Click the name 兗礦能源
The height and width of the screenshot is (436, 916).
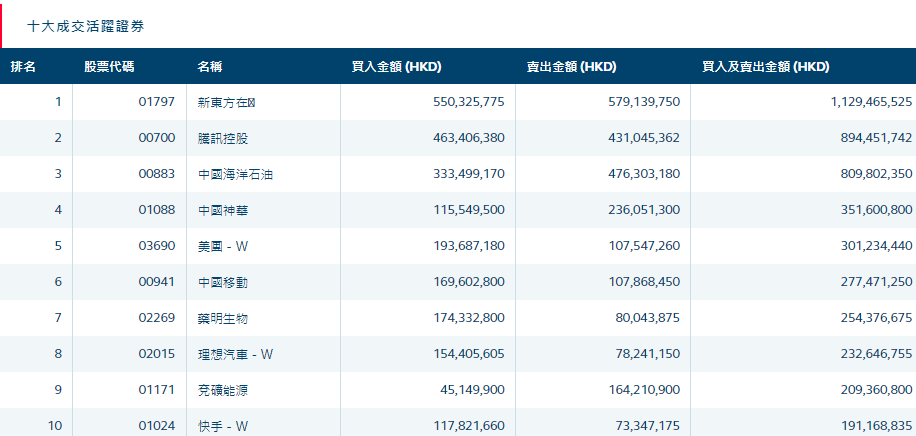pos(223,390)
